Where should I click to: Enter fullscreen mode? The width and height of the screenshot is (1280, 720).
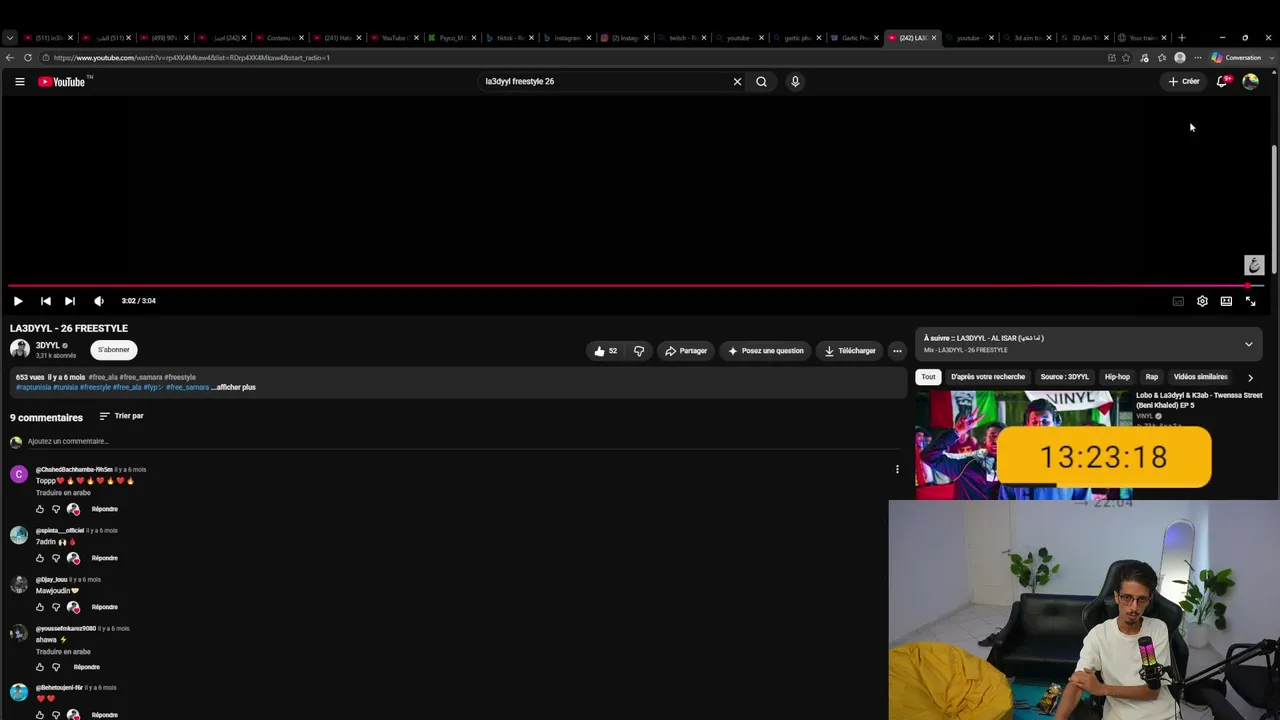tap(1250, 301)
